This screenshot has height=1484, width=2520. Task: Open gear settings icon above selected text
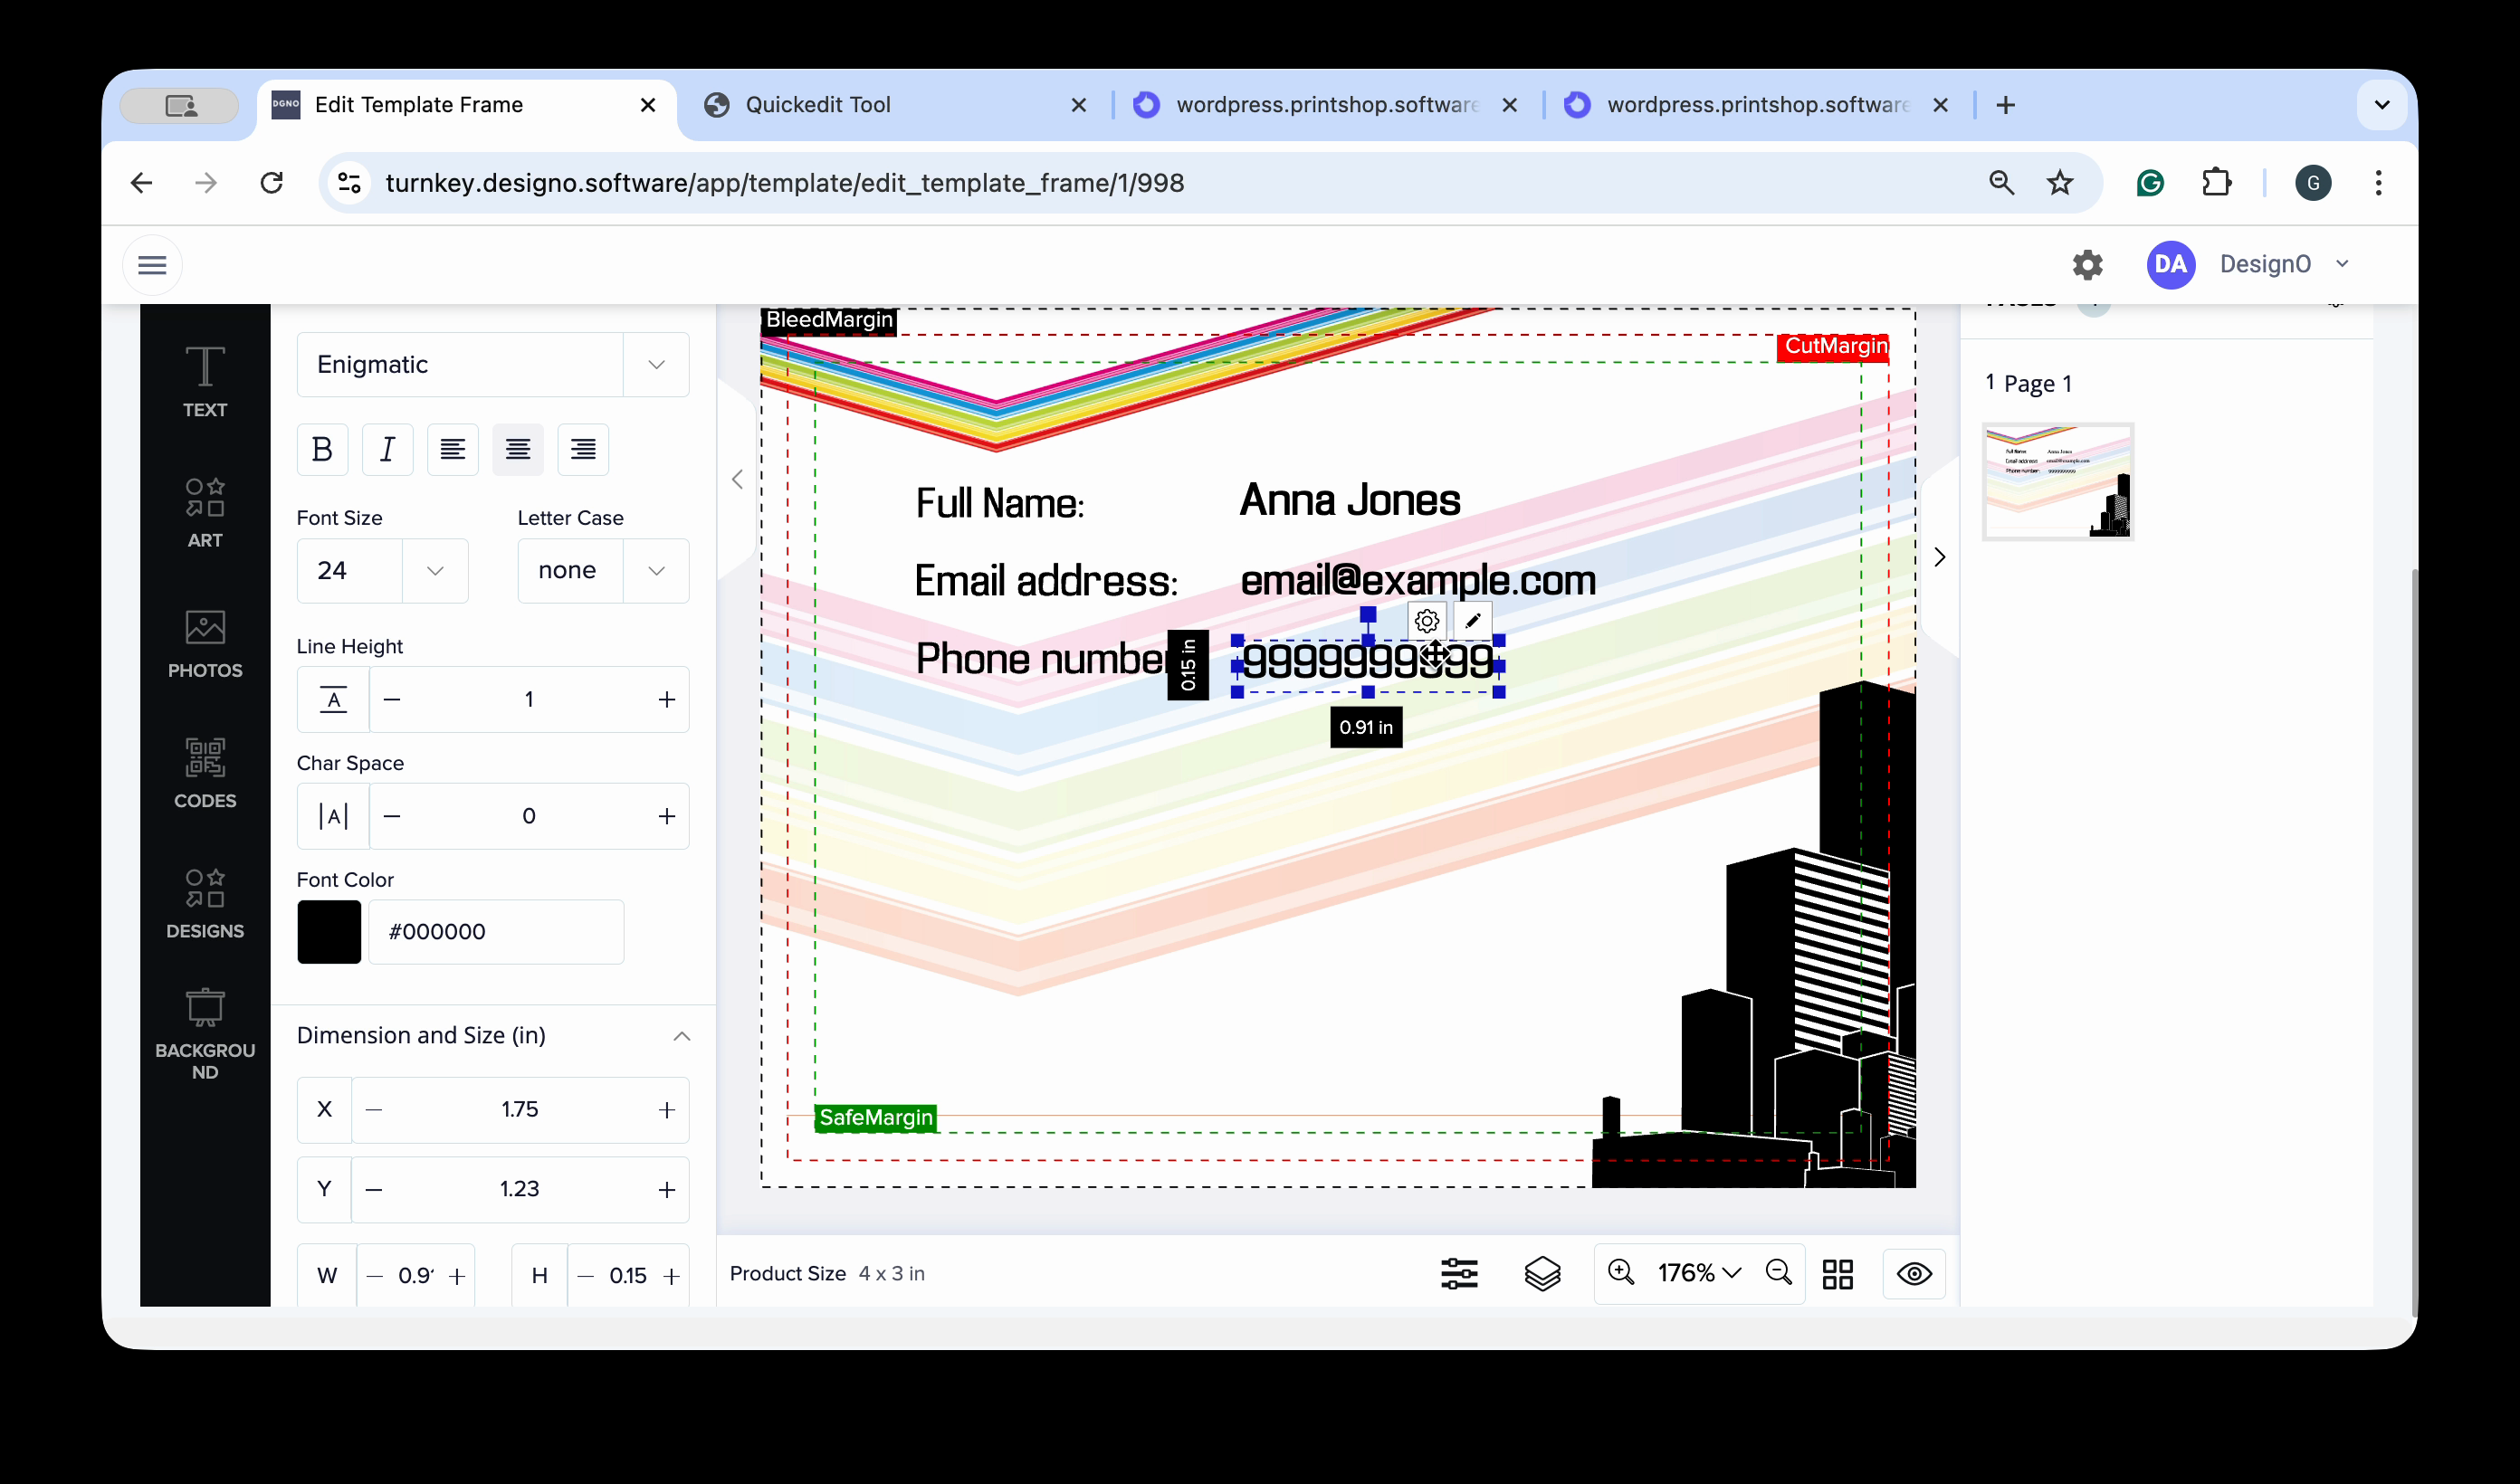pos(1427,620)
